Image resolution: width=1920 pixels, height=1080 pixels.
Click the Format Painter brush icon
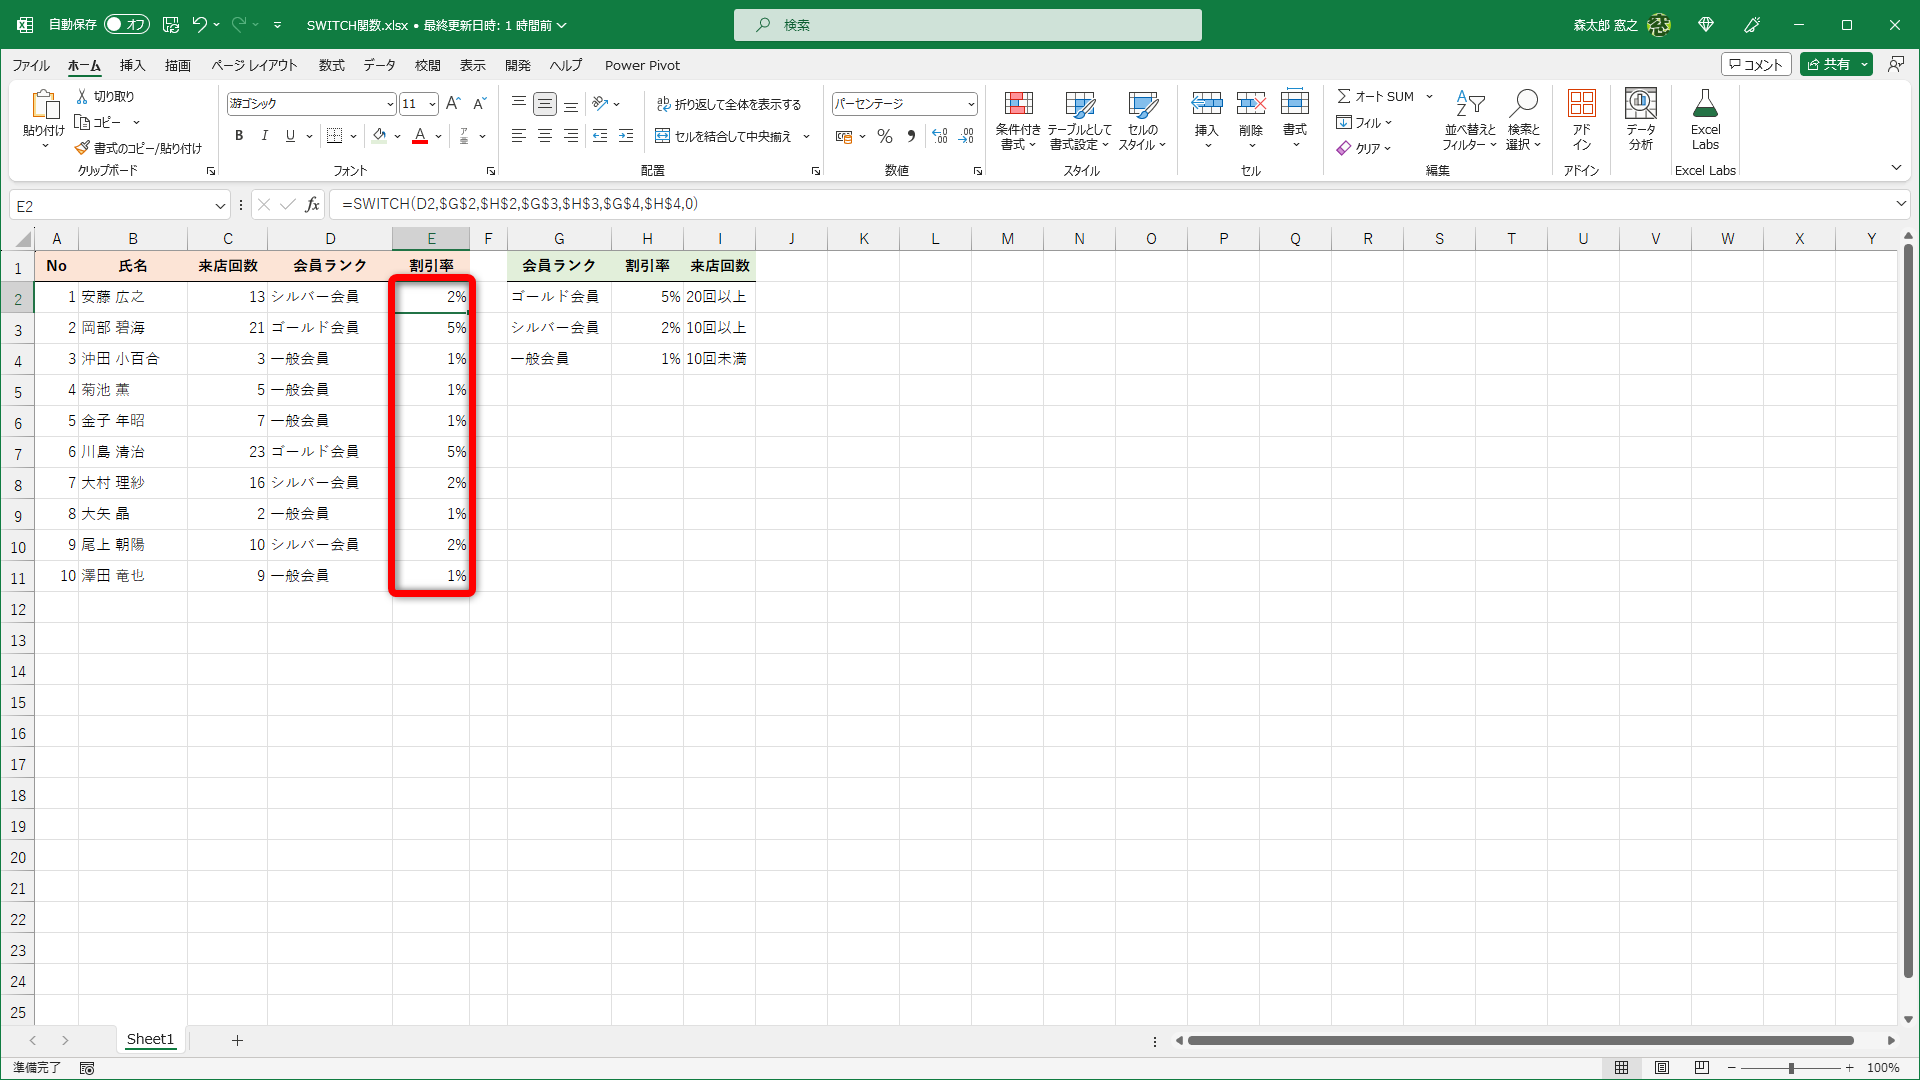tap(83, 148)
